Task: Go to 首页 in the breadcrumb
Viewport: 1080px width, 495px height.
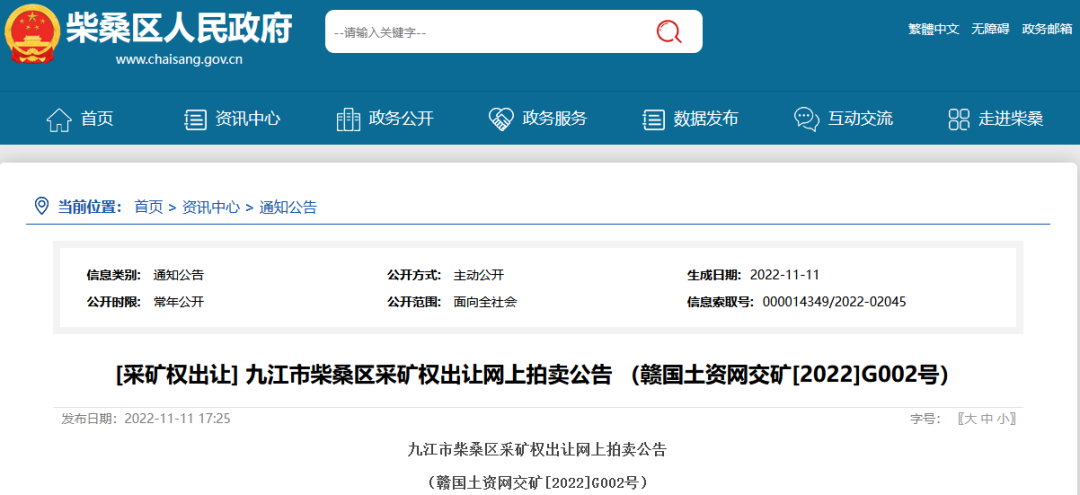Action: tap(148, 207)
